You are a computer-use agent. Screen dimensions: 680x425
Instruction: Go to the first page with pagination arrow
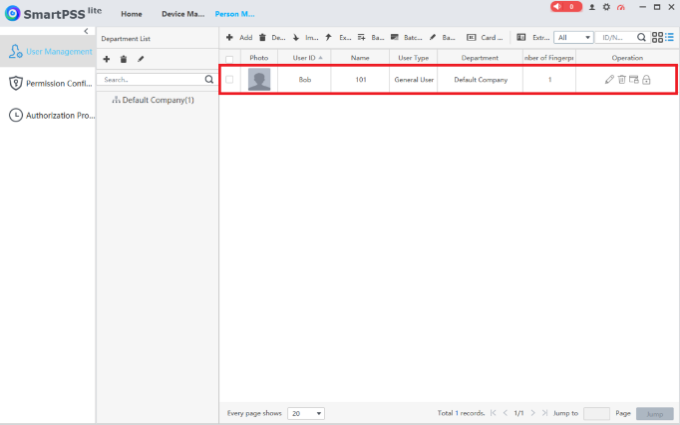point(493,413)
